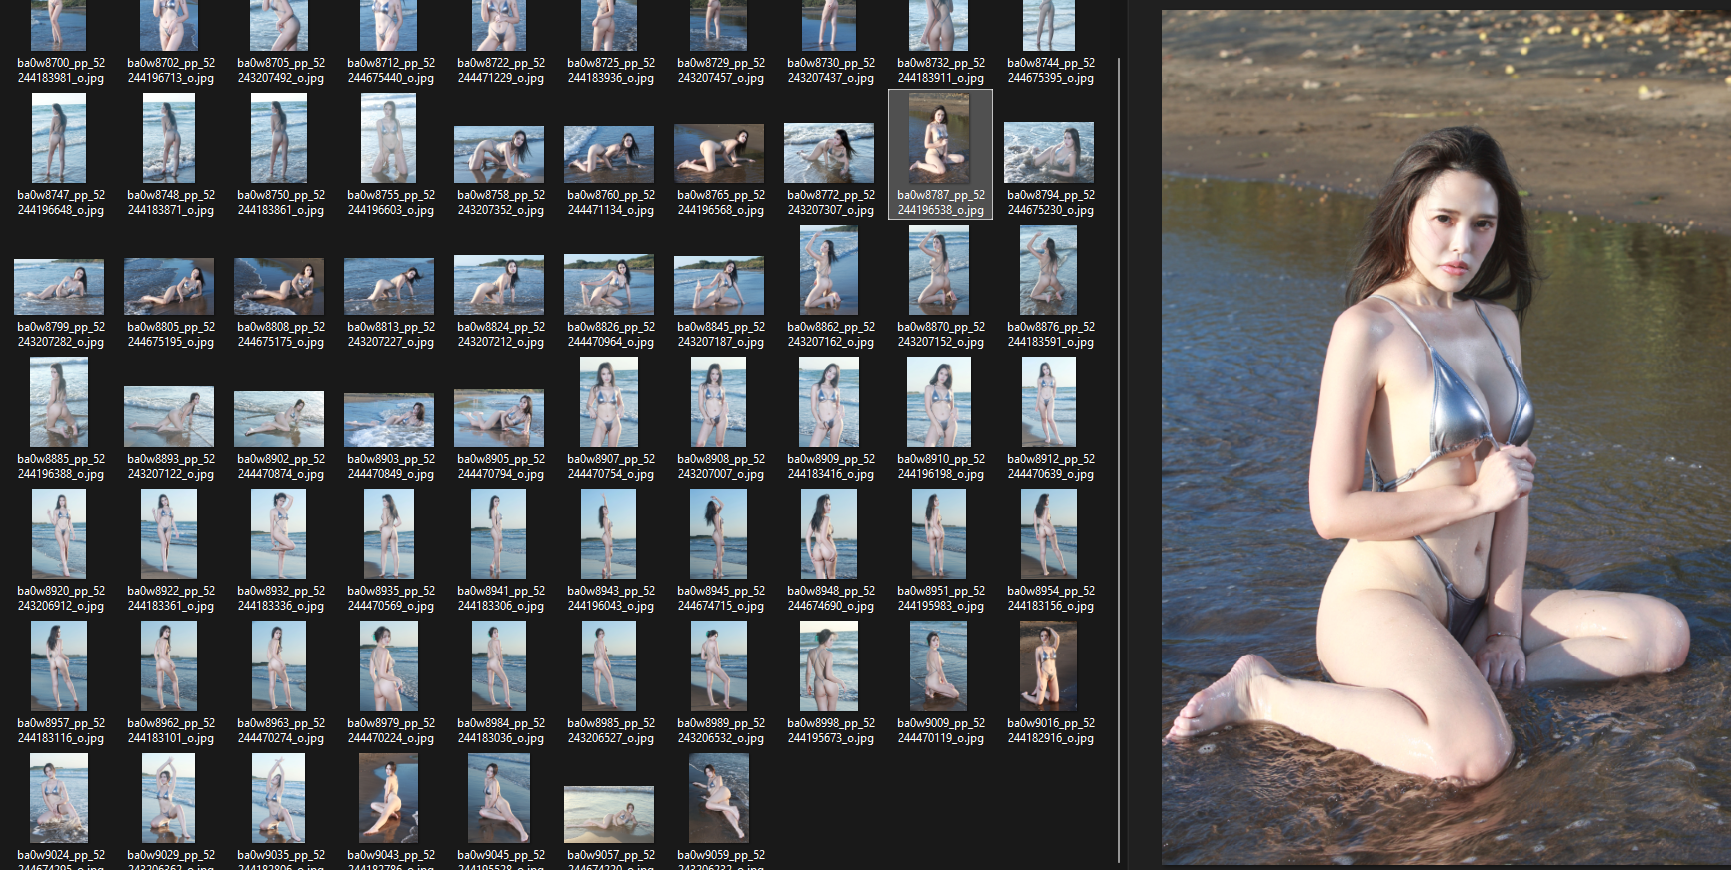1731x870 pixels.
Task: Pick the ba0w8845_pp_52 thumbnail
Action: pos(719,285)
